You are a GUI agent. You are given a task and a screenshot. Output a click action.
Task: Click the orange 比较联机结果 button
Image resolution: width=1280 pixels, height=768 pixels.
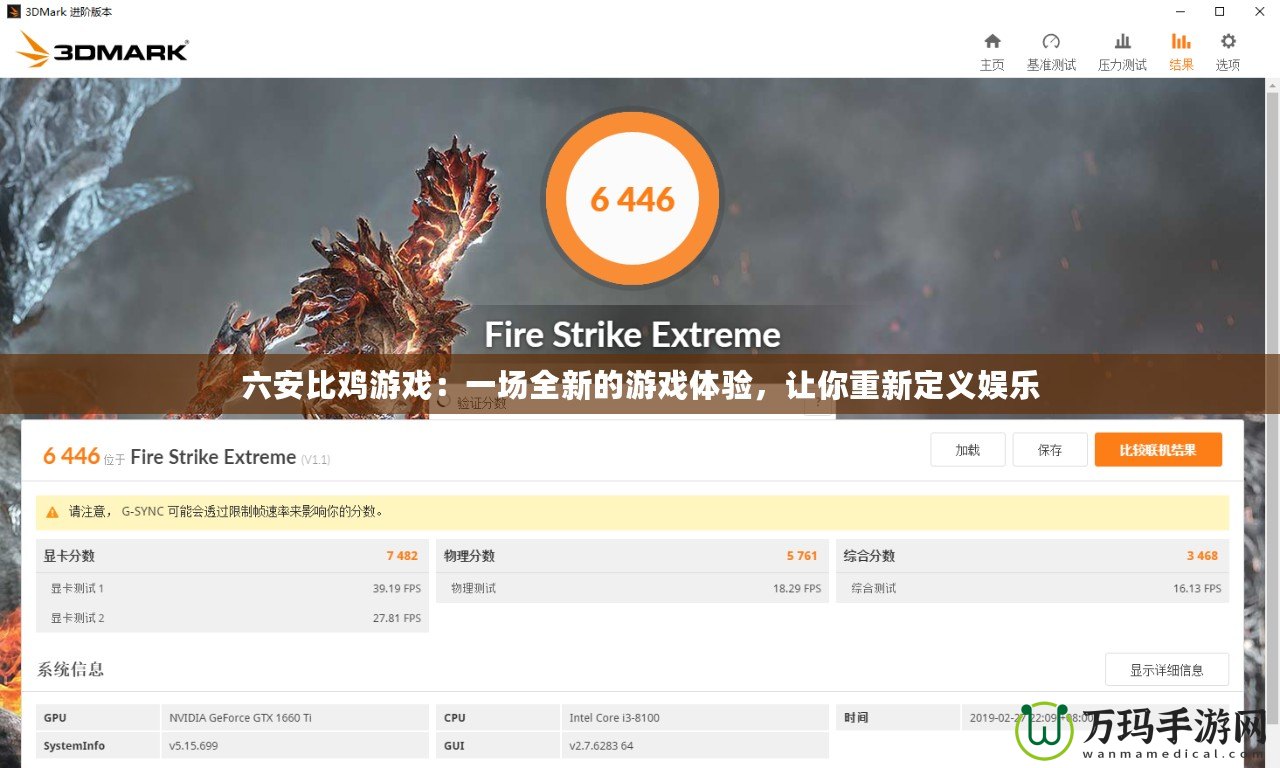(1158, 450)
